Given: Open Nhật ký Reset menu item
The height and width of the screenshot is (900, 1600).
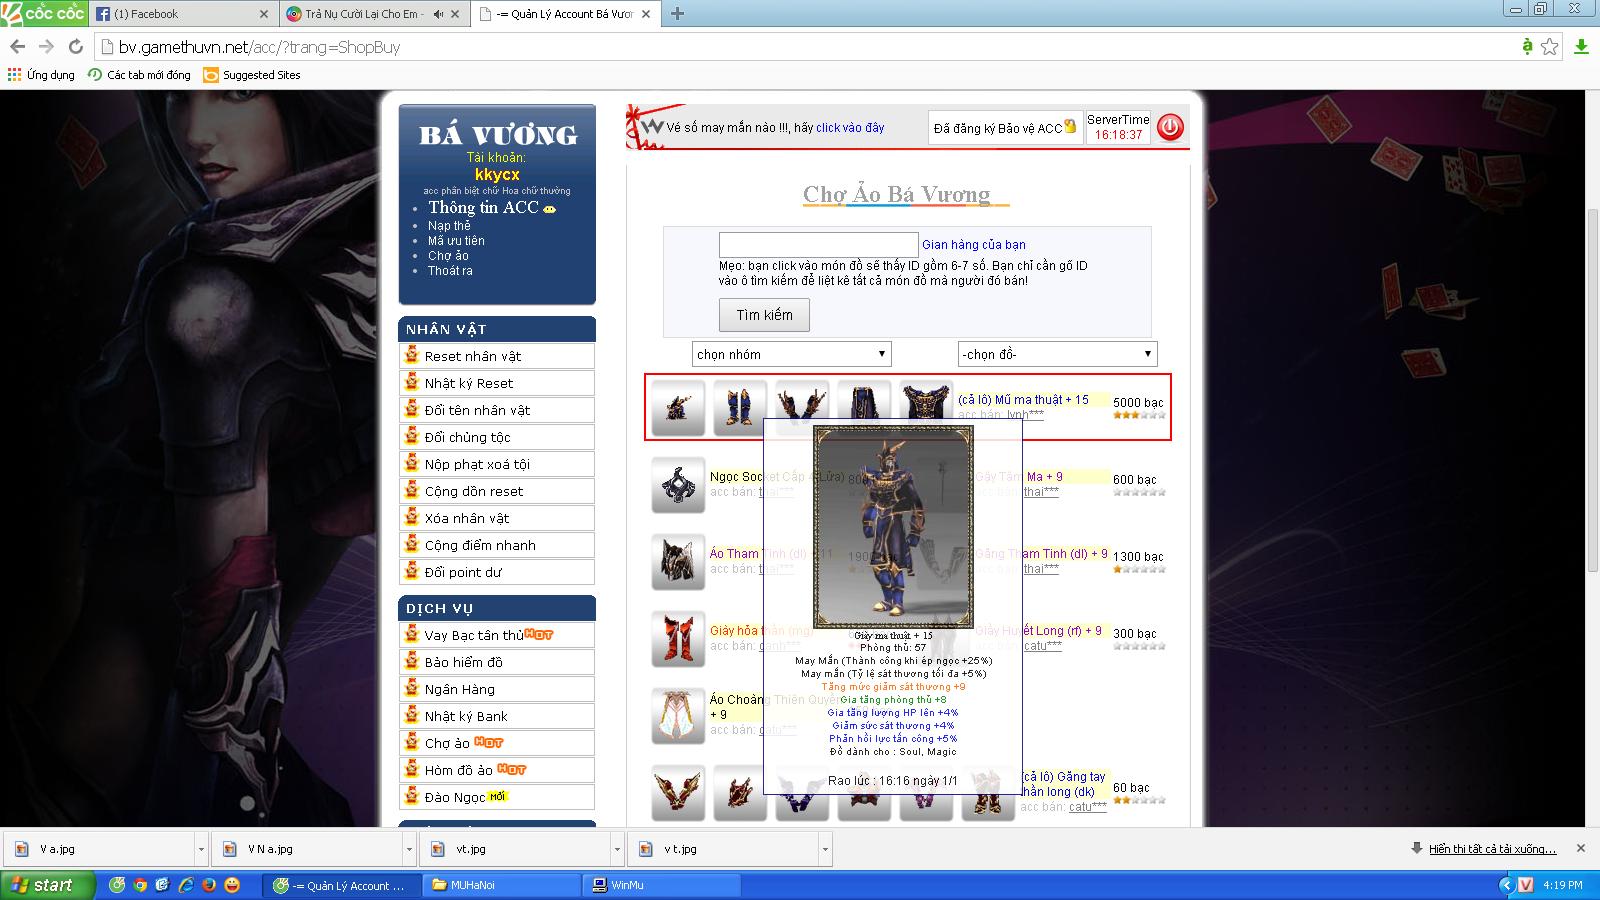Looking at the screenshot, I should tap(497, 383).
